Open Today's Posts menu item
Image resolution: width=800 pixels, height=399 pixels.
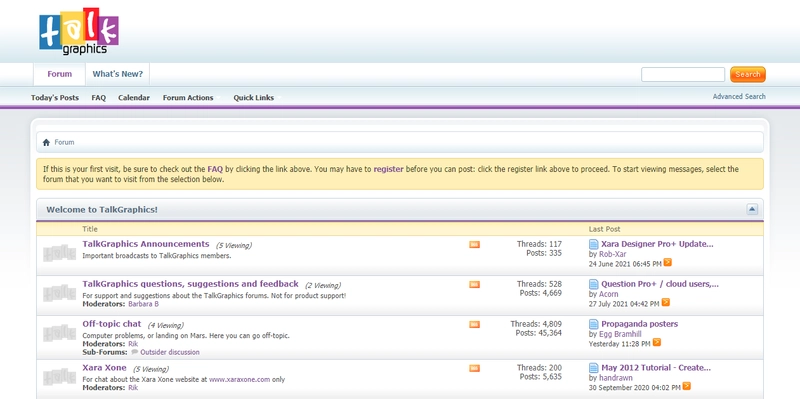click(55, 97)
